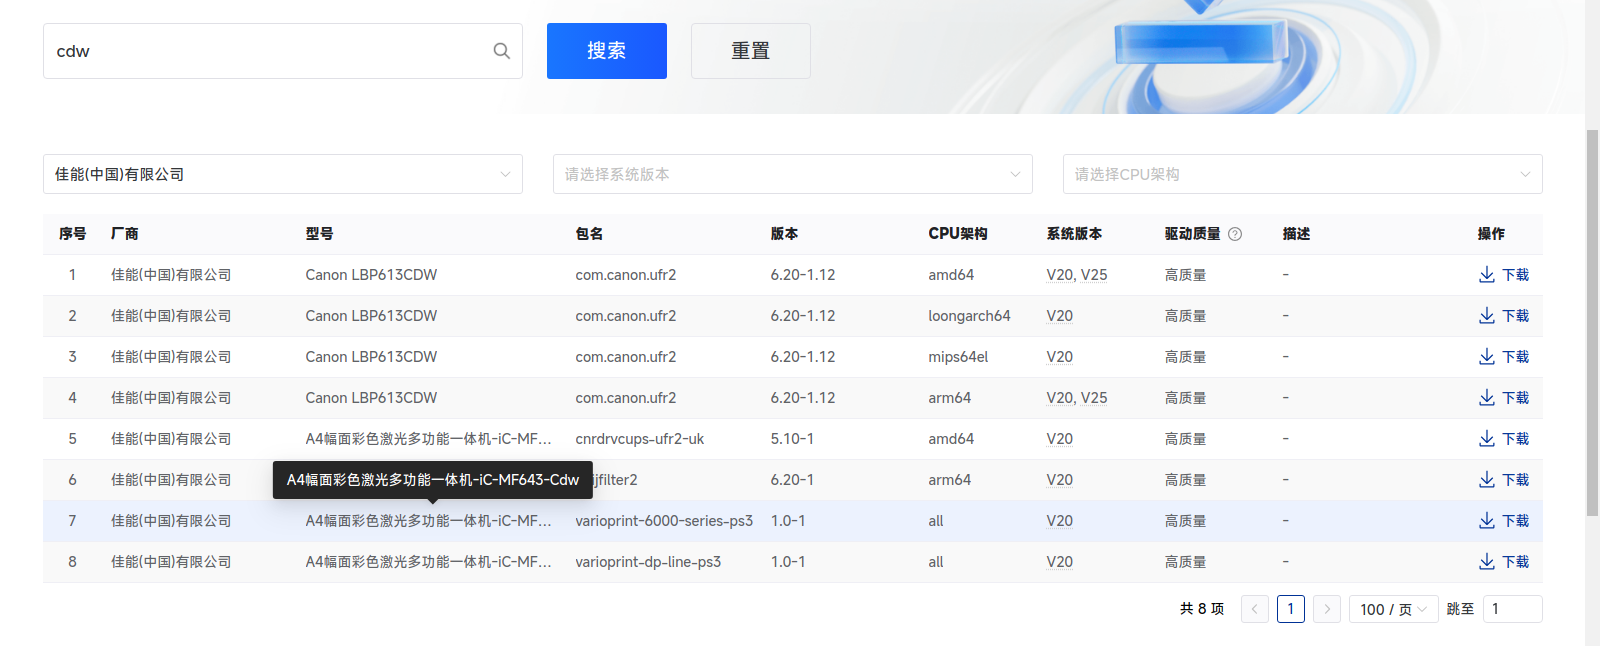Click the 系统版本 column header
This screenshot has width=1600, height=646.
tap(1075, 234)
